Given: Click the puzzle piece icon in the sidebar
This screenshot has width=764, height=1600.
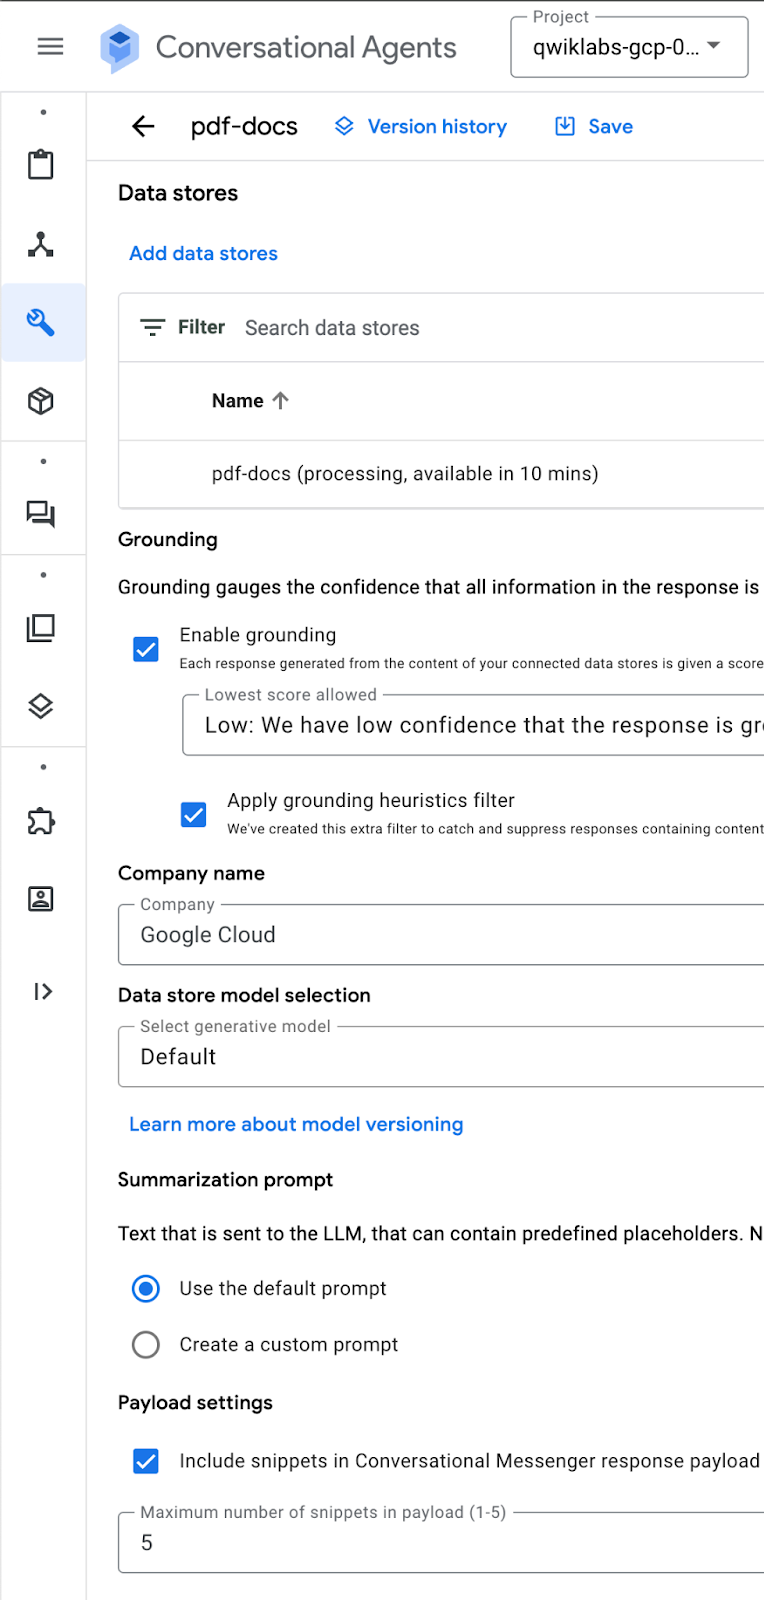Looking at the screenshot, I should coord(41,821).
